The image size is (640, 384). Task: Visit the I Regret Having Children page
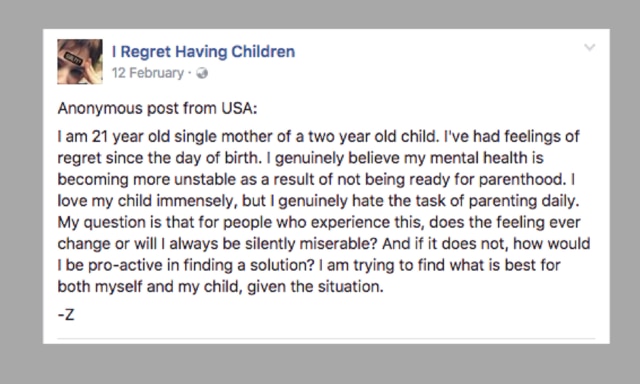203,52
